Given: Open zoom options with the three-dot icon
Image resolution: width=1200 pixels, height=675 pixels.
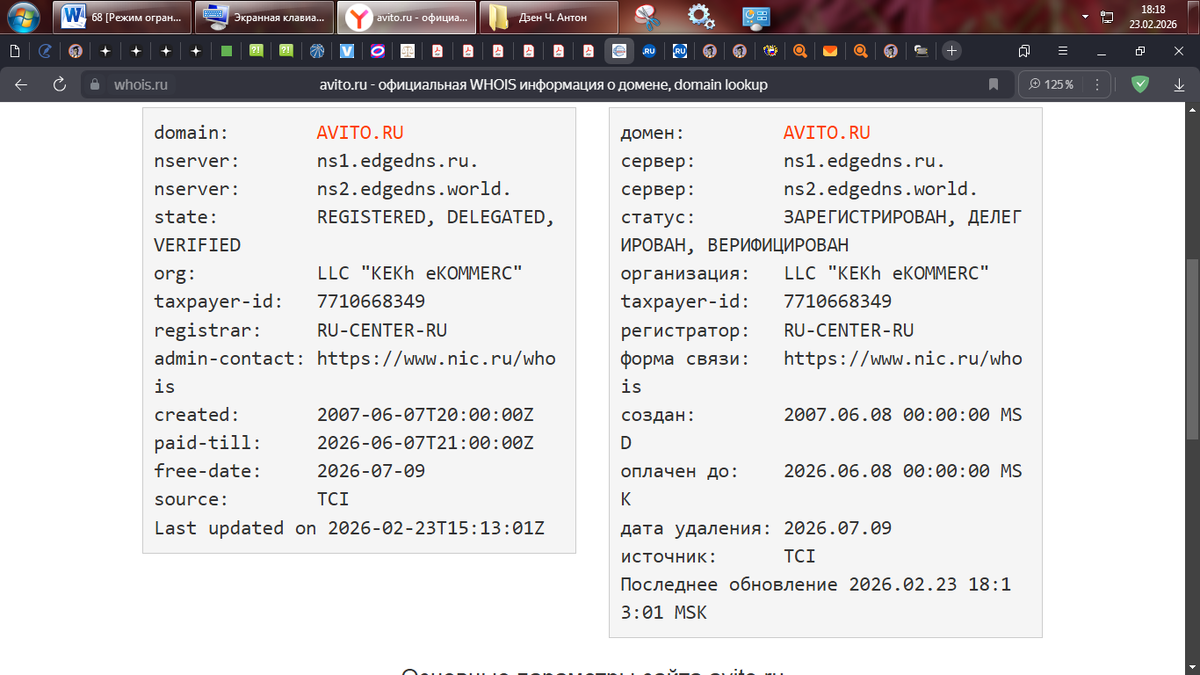Looking at the screenshot, I should (1098, 85).
